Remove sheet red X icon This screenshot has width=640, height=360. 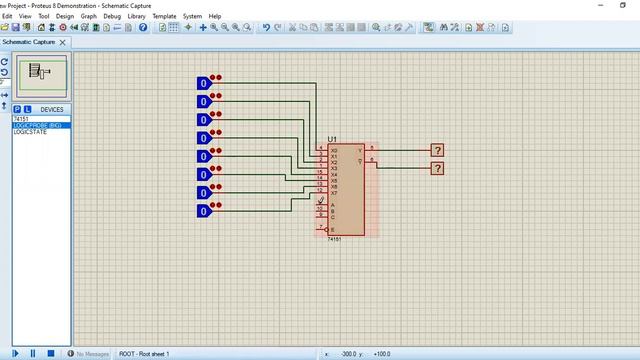coord(480,27)
